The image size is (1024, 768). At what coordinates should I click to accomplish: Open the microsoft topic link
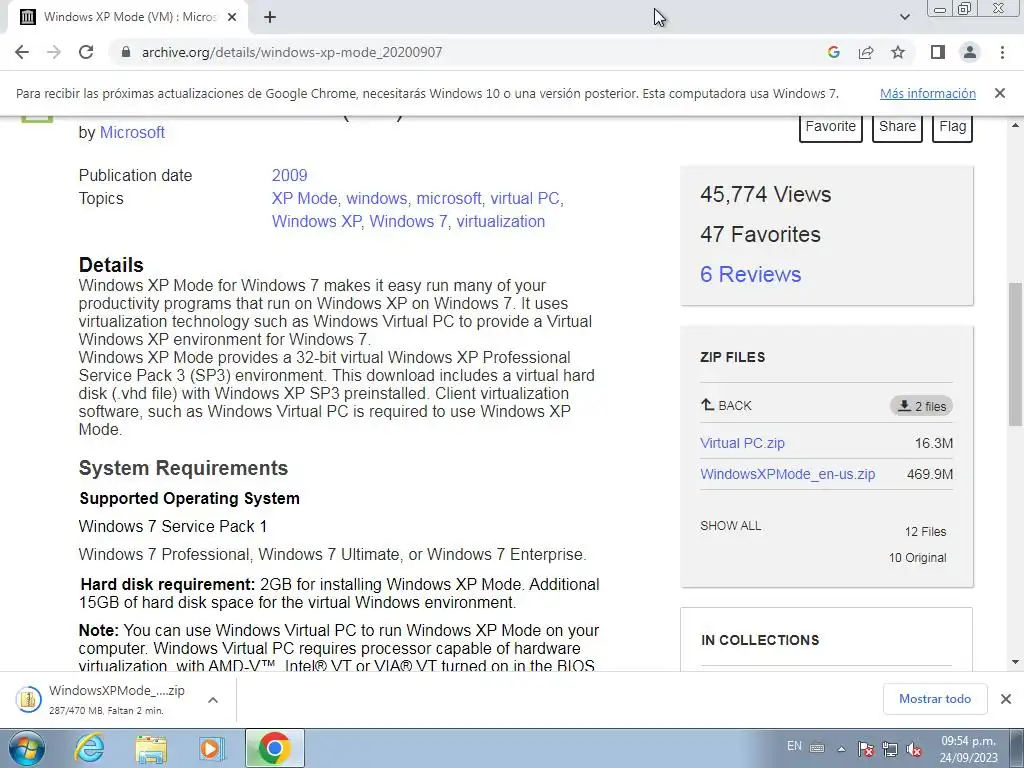[x=449, y=199]
